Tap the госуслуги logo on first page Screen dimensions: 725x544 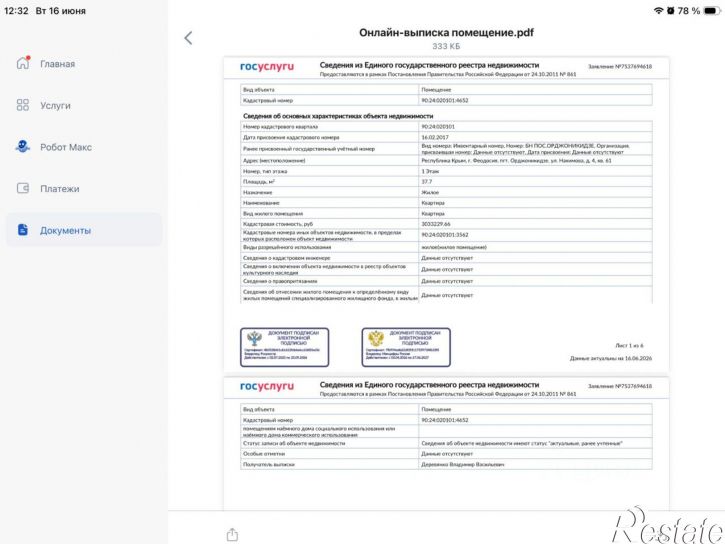[267, 67]
